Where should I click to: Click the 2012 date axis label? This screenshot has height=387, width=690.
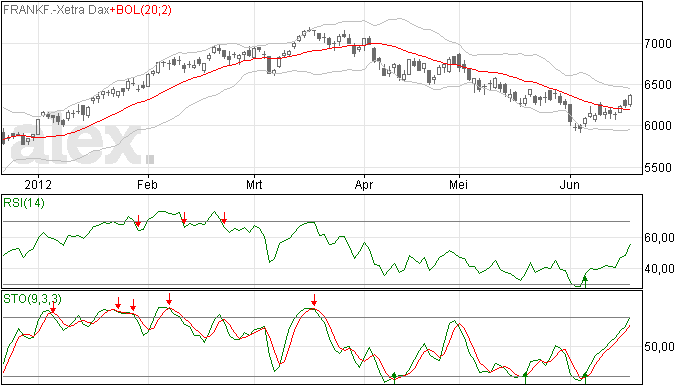[38, 184]
